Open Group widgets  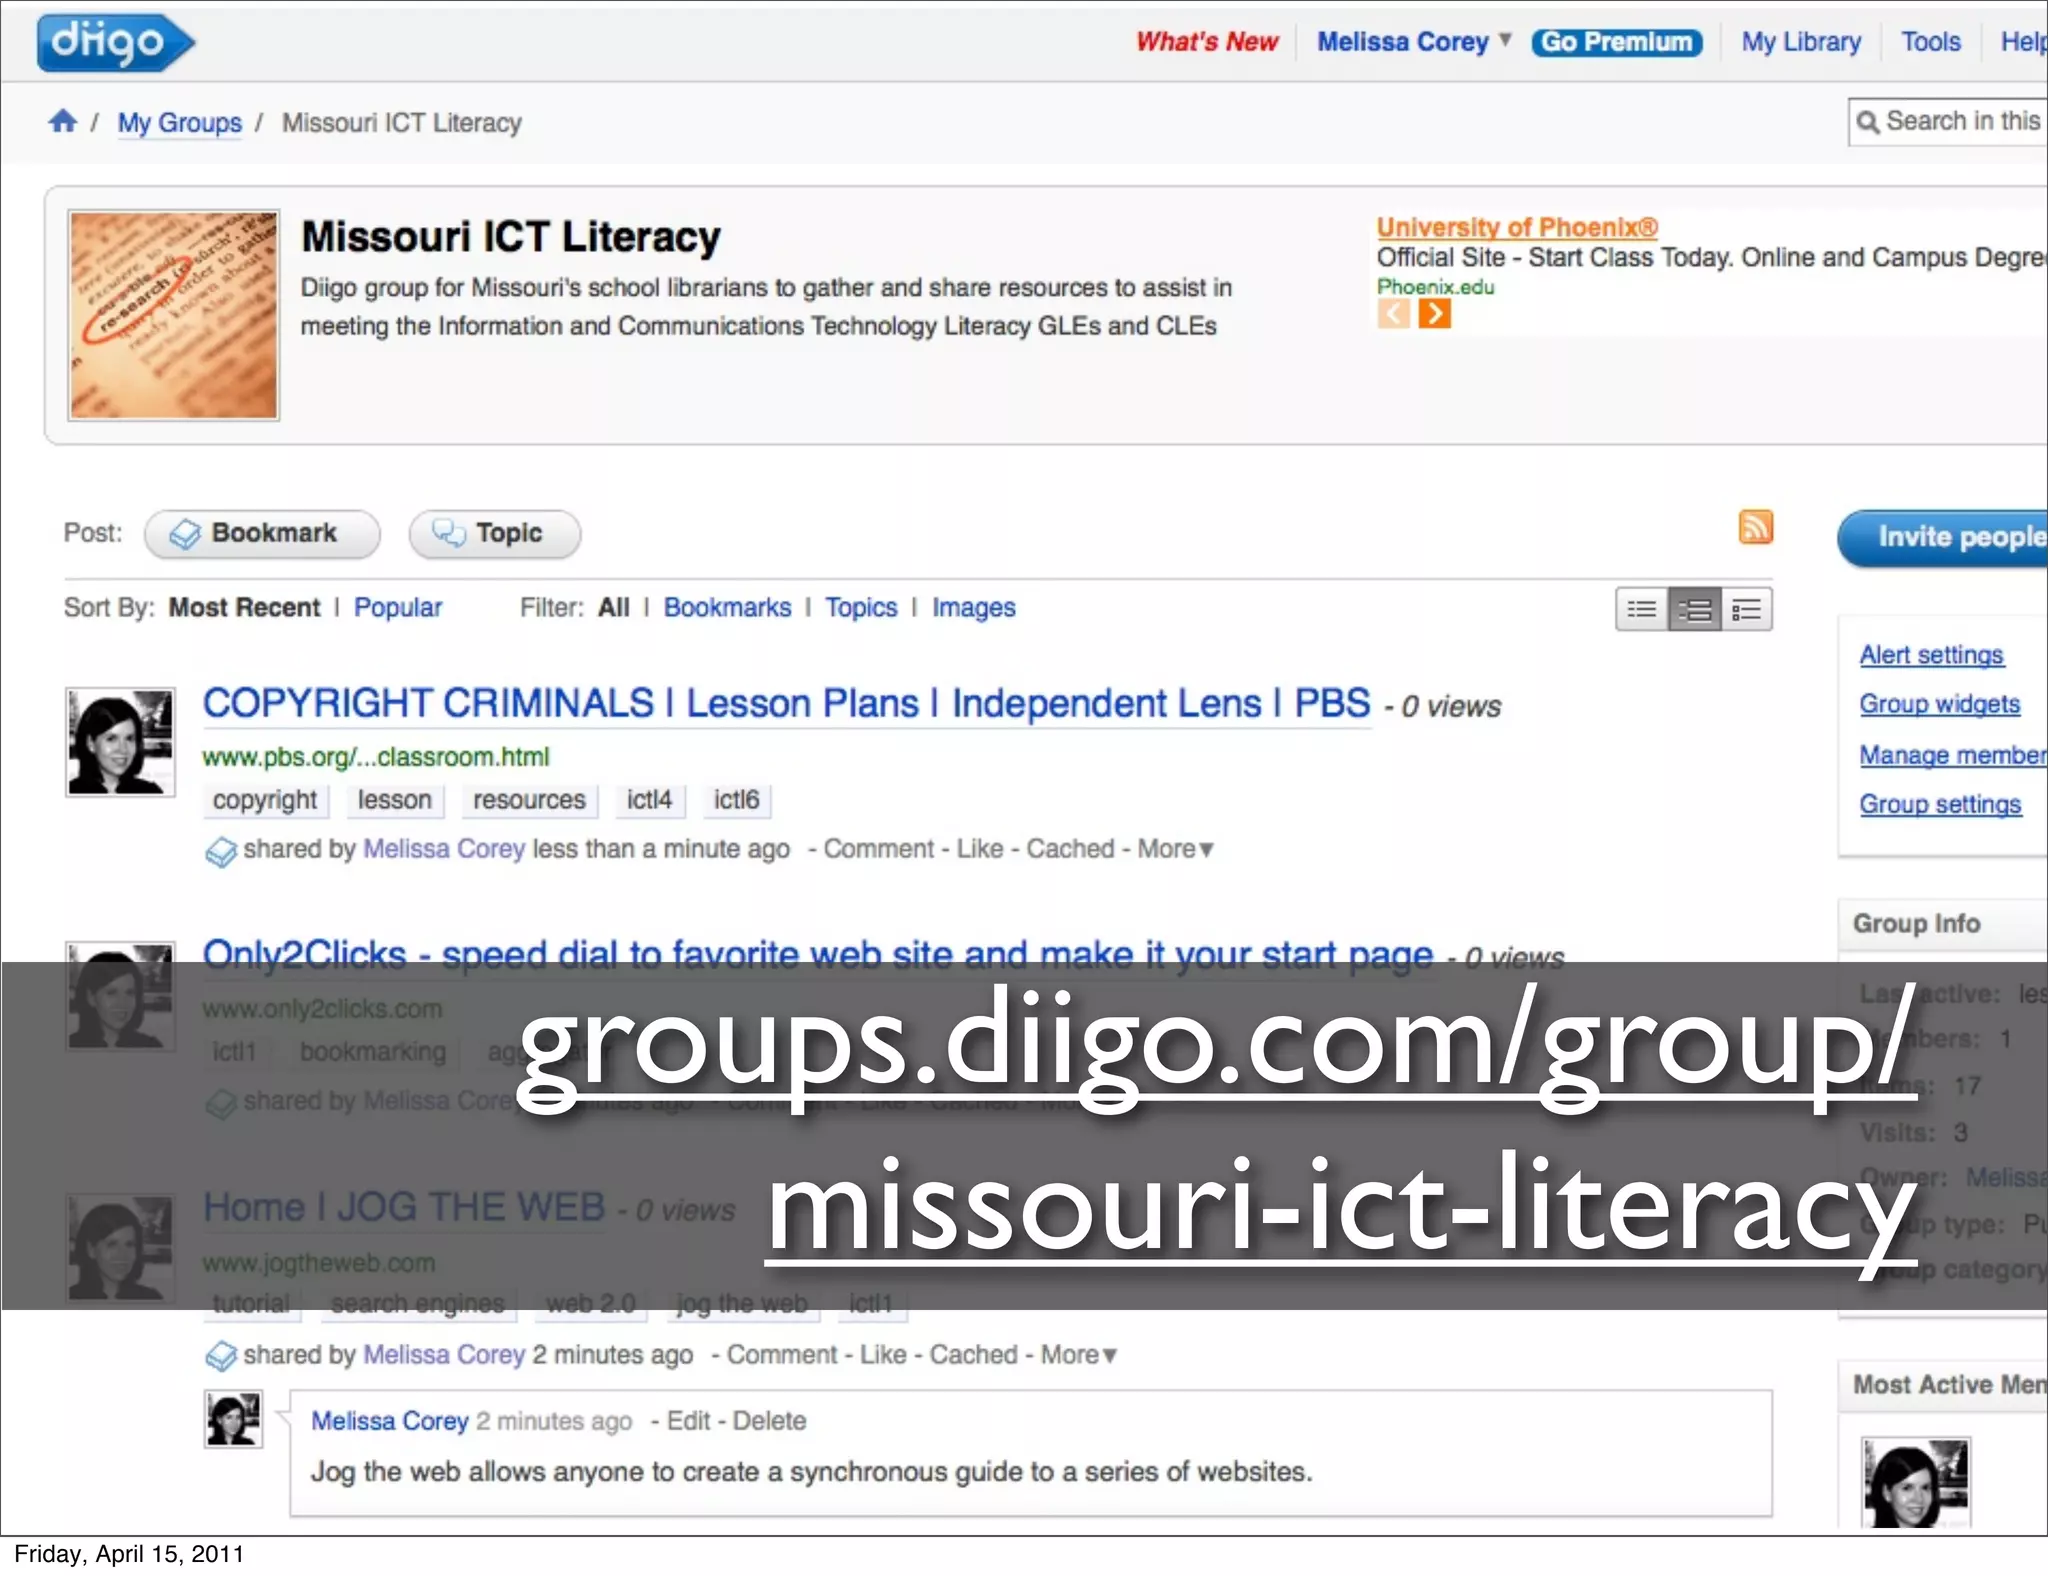tap(1940, 704)
